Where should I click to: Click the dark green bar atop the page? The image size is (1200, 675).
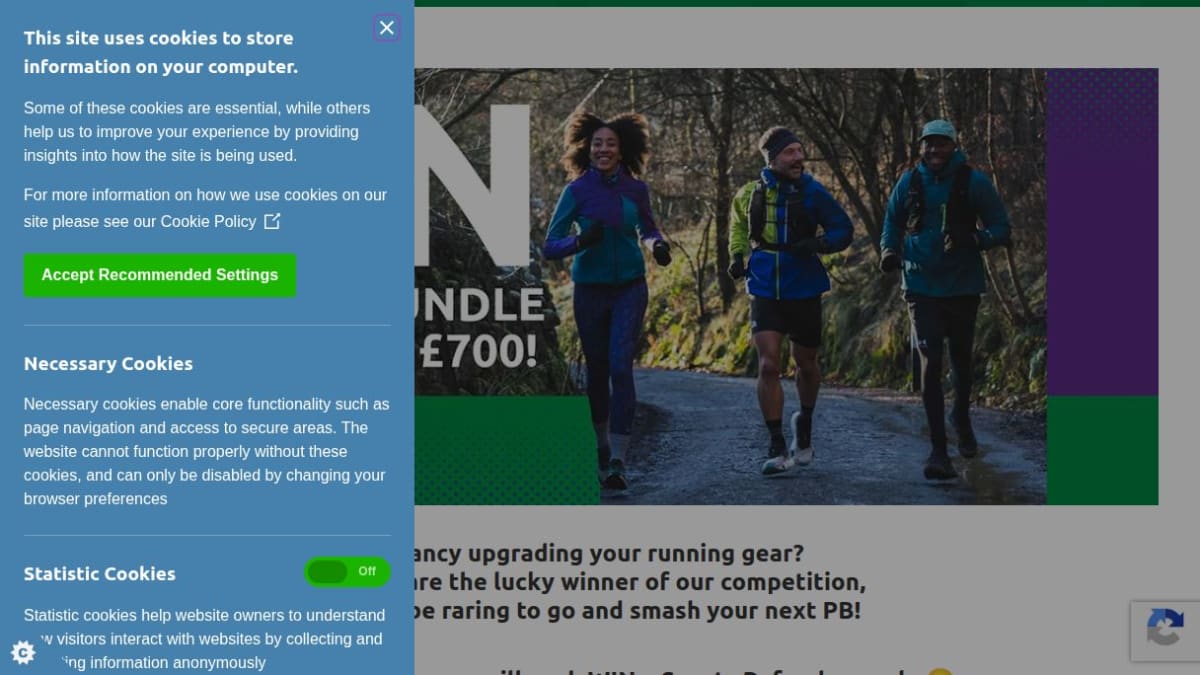807,3
